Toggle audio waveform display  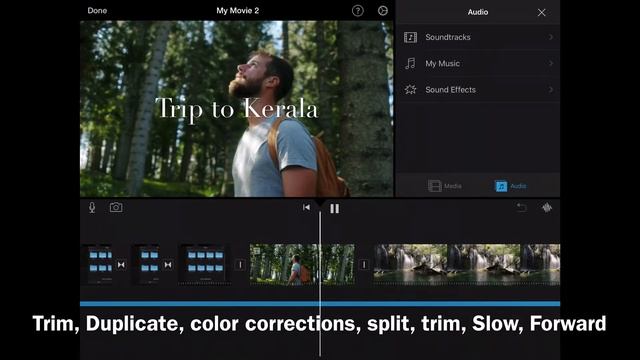[x=547, y=208]
